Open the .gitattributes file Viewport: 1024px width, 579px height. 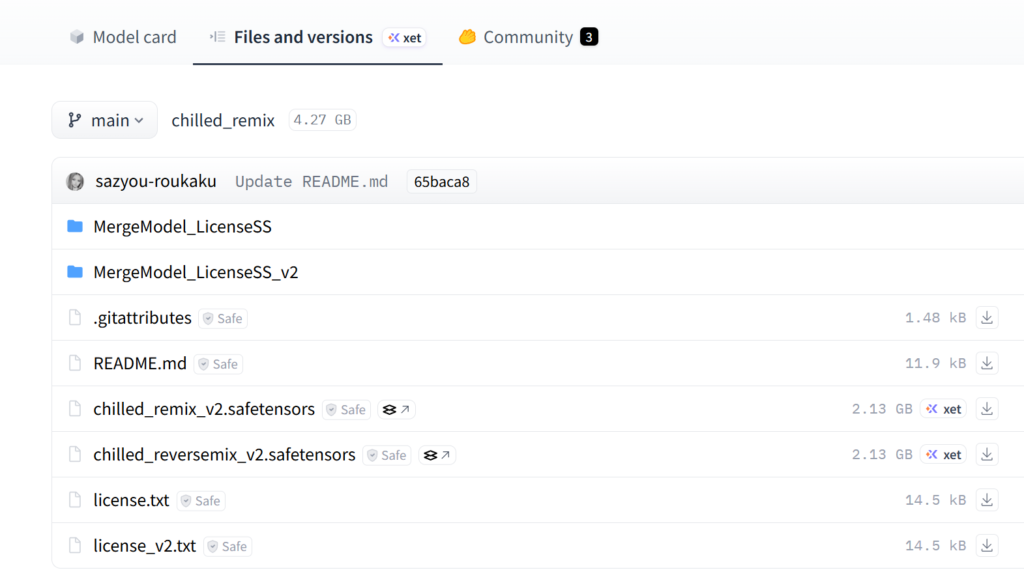point(142,318)
